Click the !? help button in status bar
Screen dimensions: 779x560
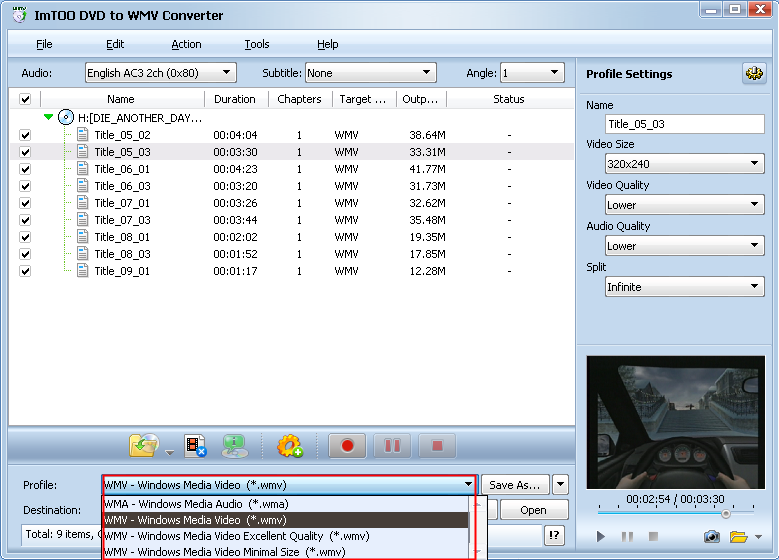point(554,535)
